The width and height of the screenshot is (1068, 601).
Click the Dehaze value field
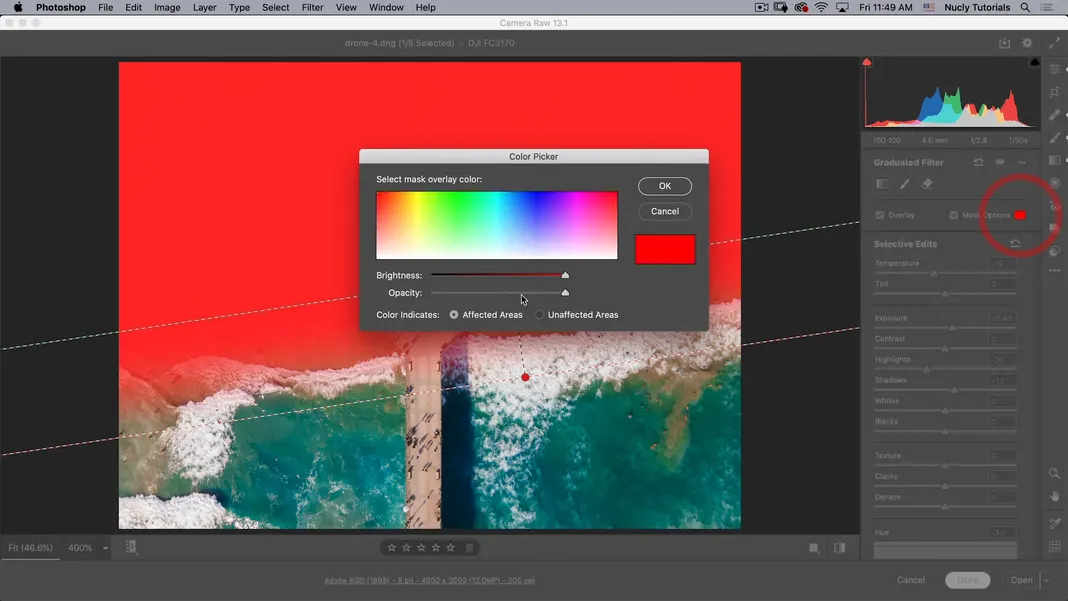1002,497
